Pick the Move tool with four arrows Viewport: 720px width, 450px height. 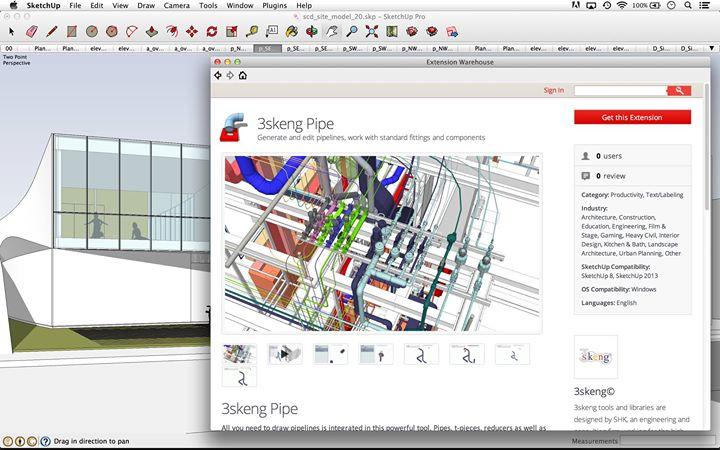point(192,32)
